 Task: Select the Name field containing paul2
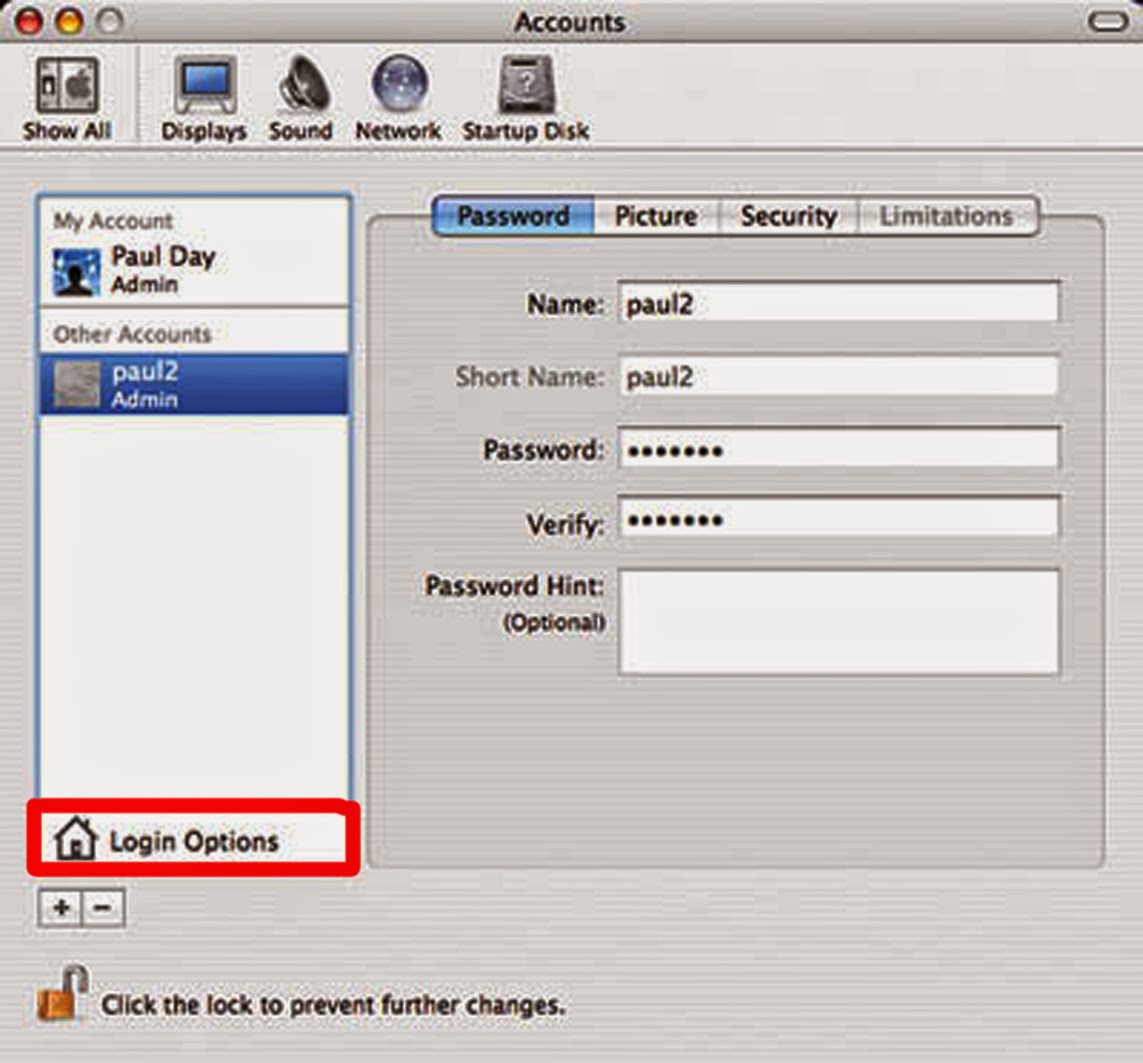pyautogui.click(x=840, y=303)
